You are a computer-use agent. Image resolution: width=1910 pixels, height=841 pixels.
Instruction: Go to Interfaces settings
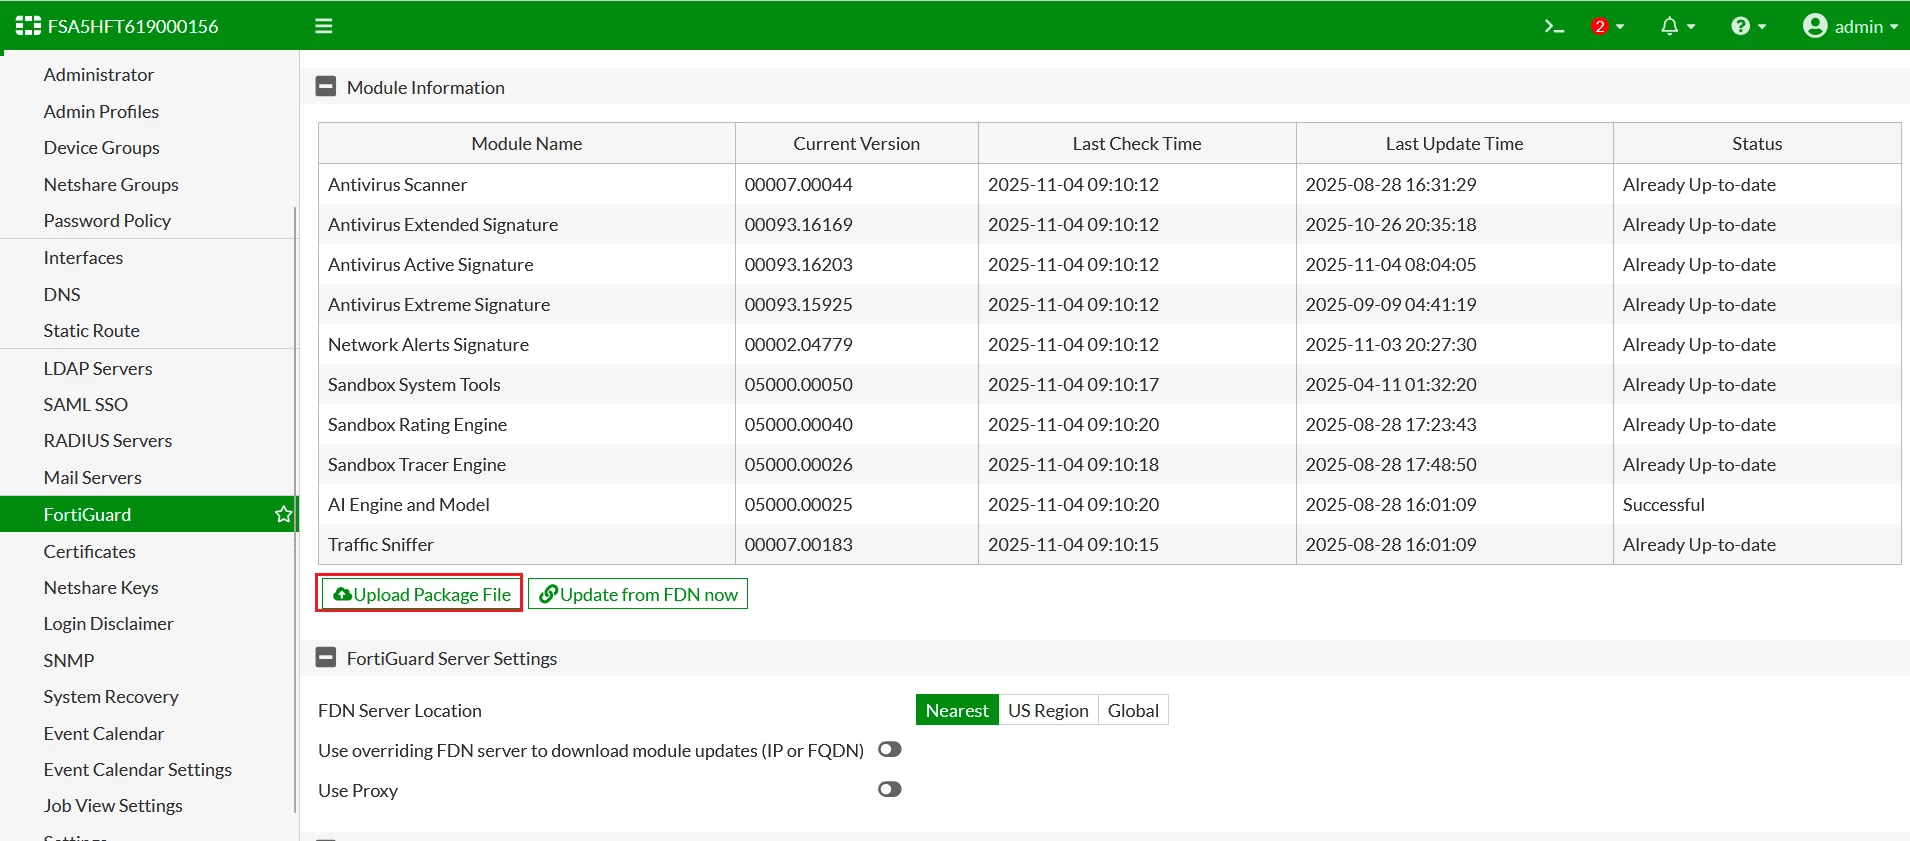[83, 257]
